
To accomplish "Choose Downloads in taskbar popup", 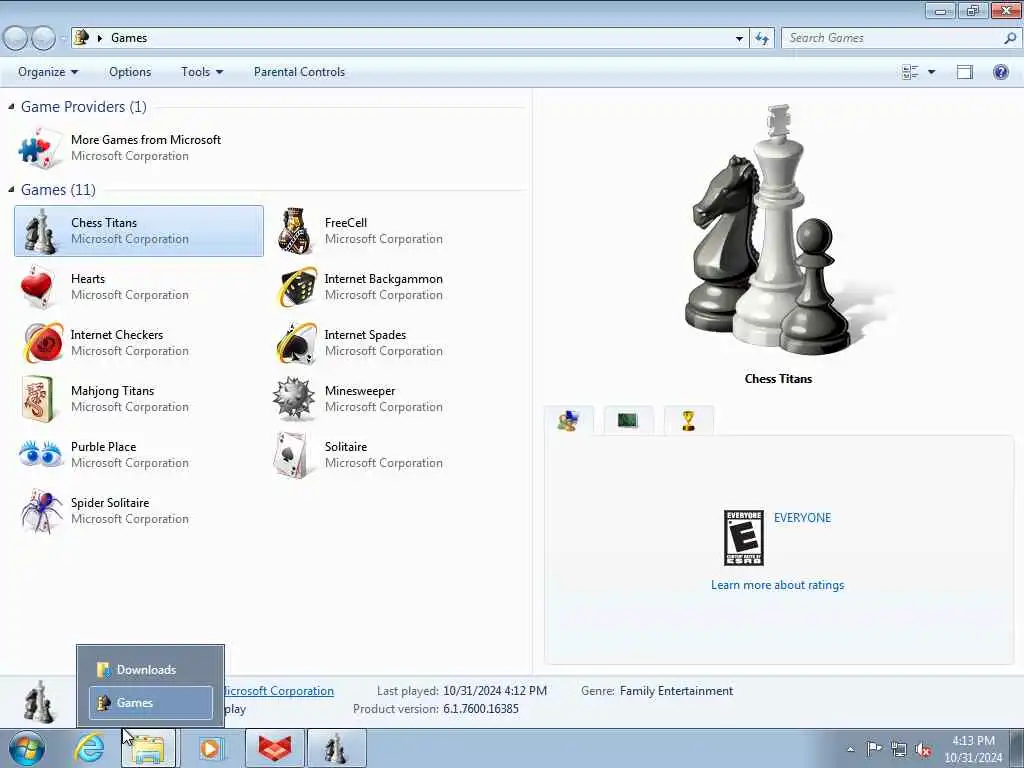I will (x=151, y=669).
